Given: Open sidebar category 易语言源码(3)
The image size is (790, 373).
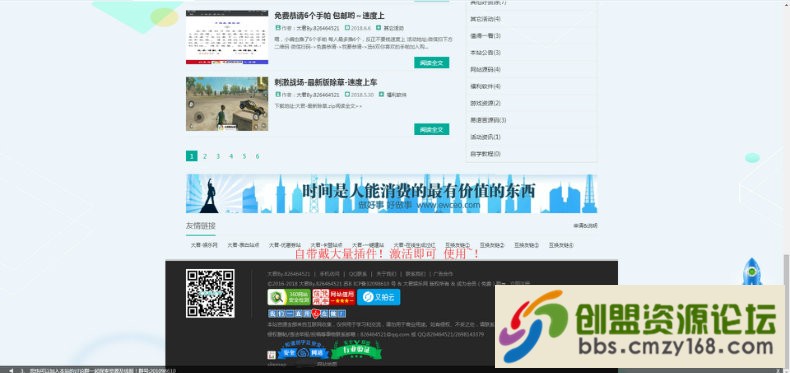Looking at the screenshot, I should [488, 120].
